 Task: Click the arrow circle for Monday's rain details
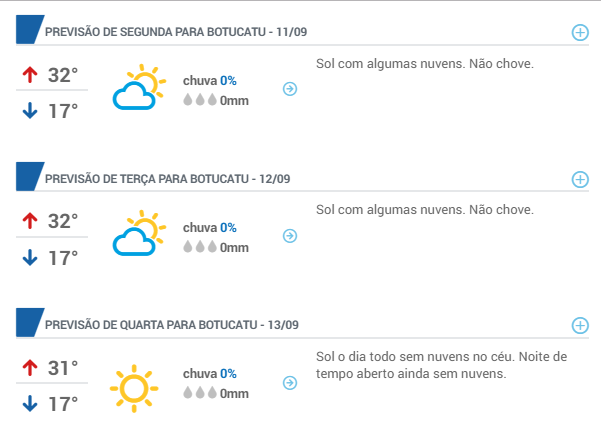point(290,89)
